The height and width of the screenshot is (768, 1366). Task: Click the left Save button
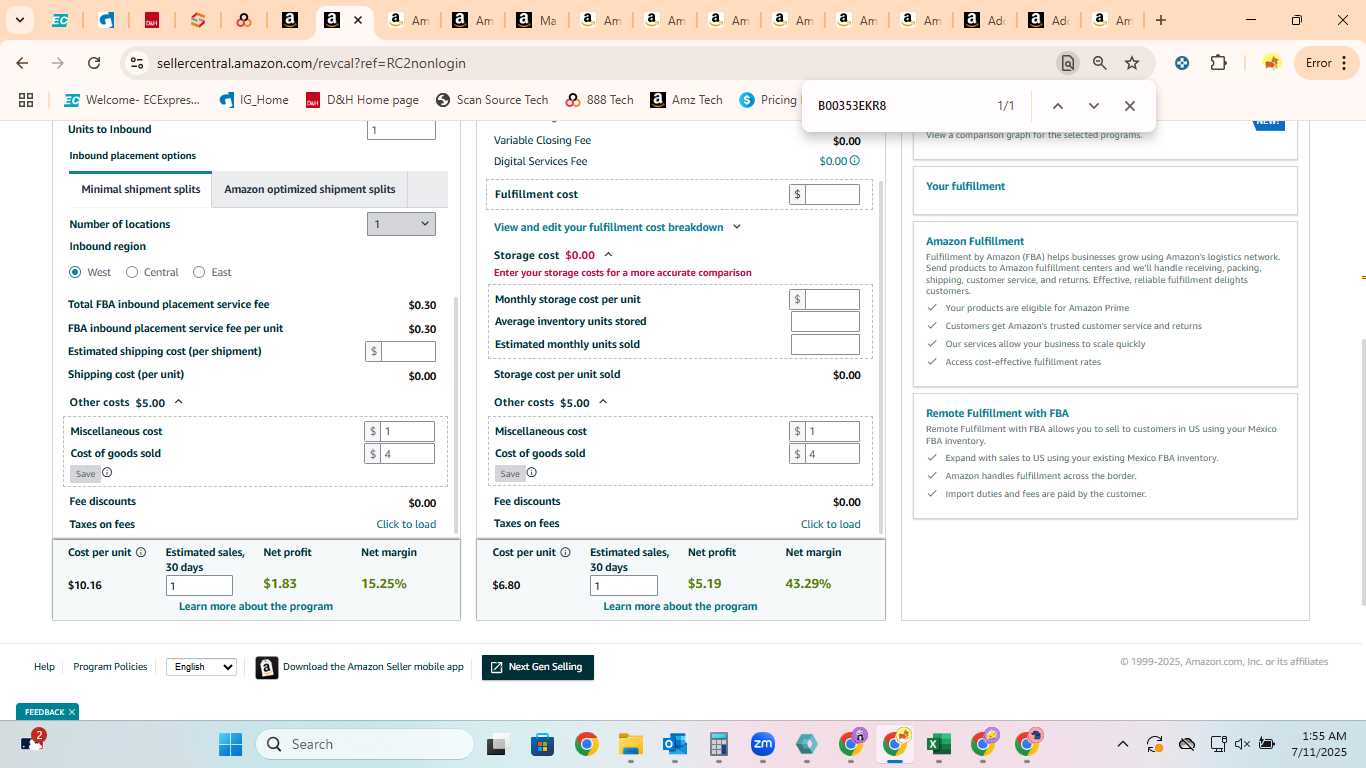[85, 474]
